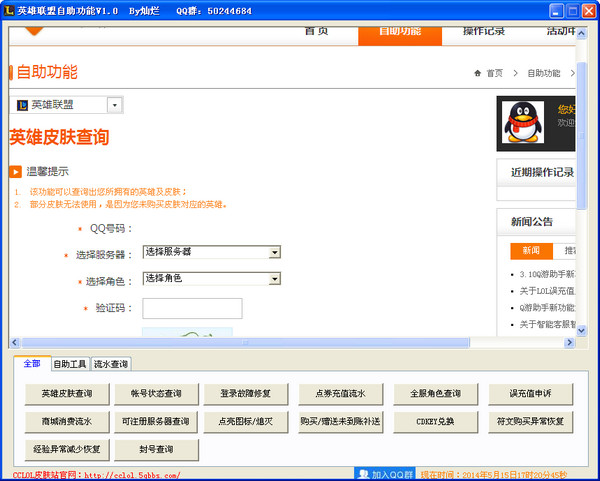
Task: Click the orange play icon beside 温馨提示
Action: point(16,172)
